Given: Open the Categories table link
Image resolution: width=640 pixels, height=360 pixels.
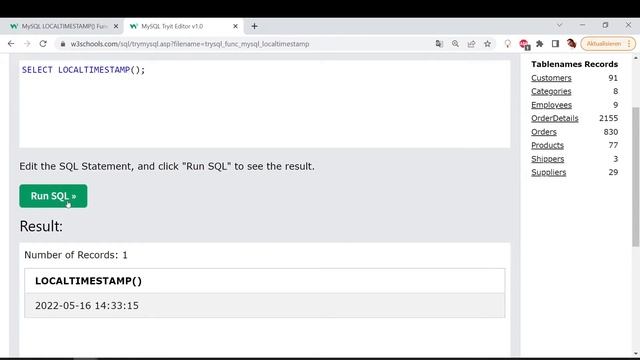Looking at the screenshot, I should (551, 91).
